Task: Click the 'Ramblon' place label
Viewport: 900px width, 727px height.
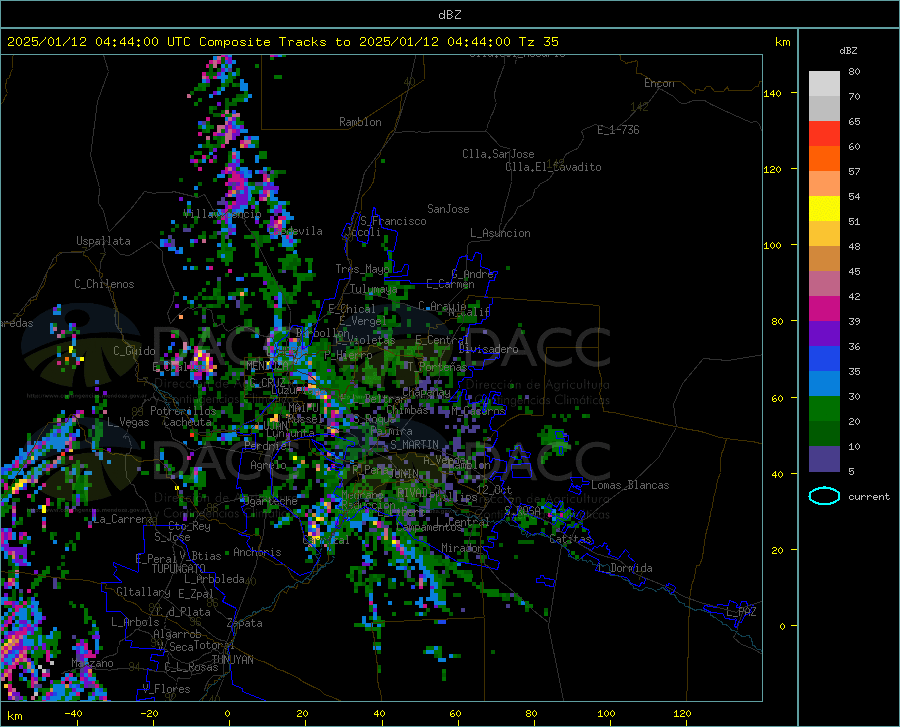Action: click(360, 122)
